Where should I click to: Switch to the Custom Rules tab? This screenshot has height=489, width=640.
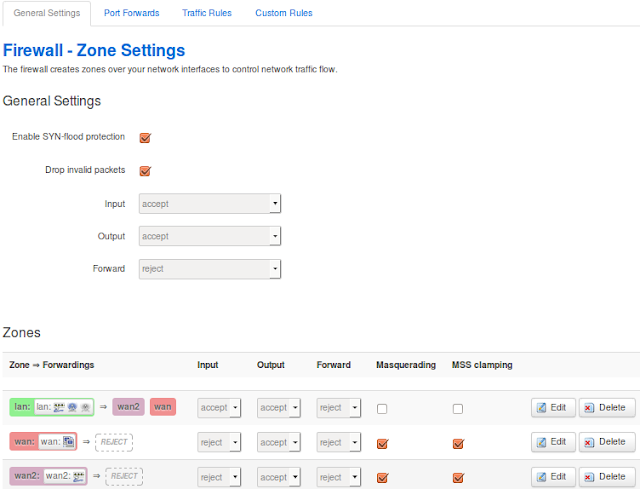pyautogui.click(x=284, y=13)
